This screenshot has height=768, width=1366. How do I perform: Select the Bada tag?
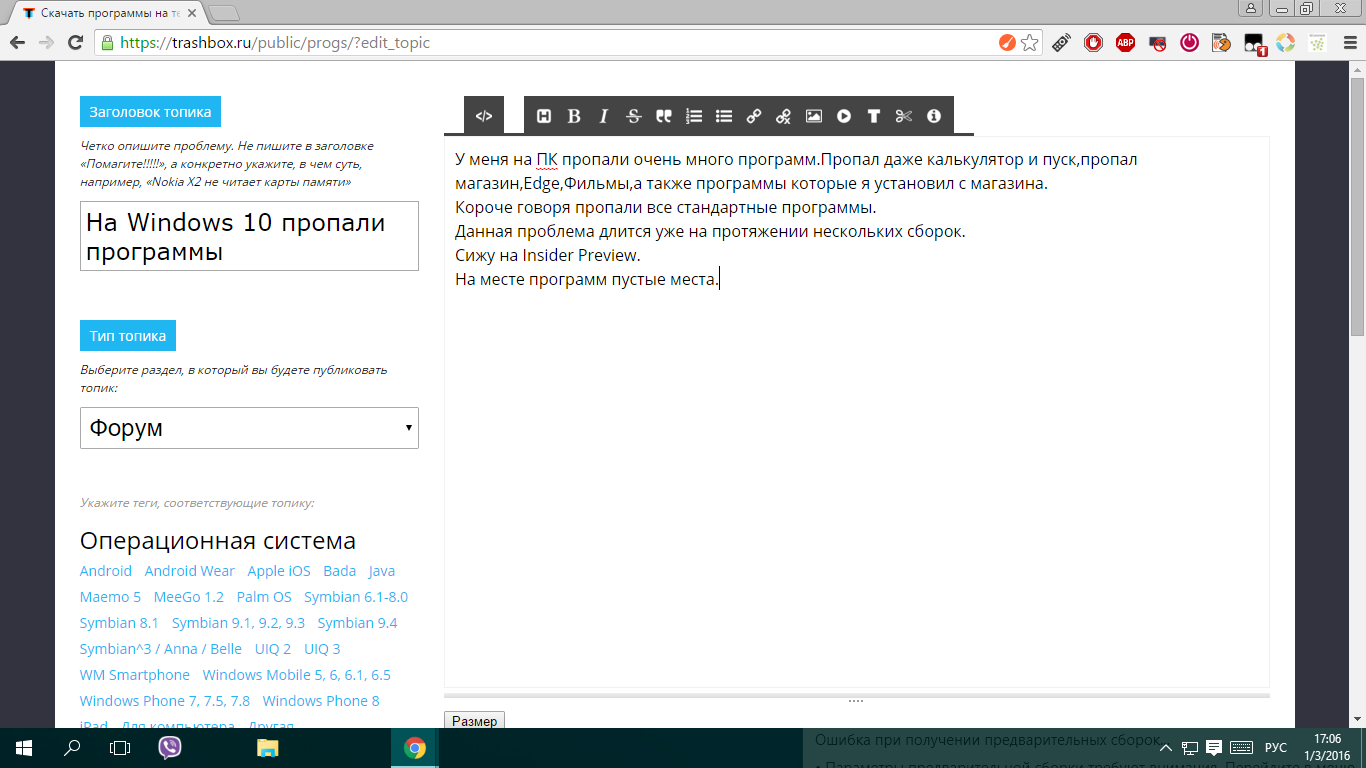[x=340, y=571]
